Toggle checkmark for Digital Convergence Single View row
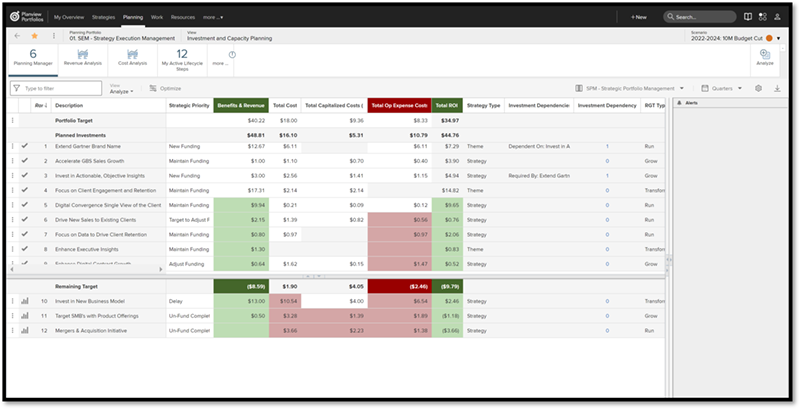This screenshot has height=409, width=800. (24, 204)
